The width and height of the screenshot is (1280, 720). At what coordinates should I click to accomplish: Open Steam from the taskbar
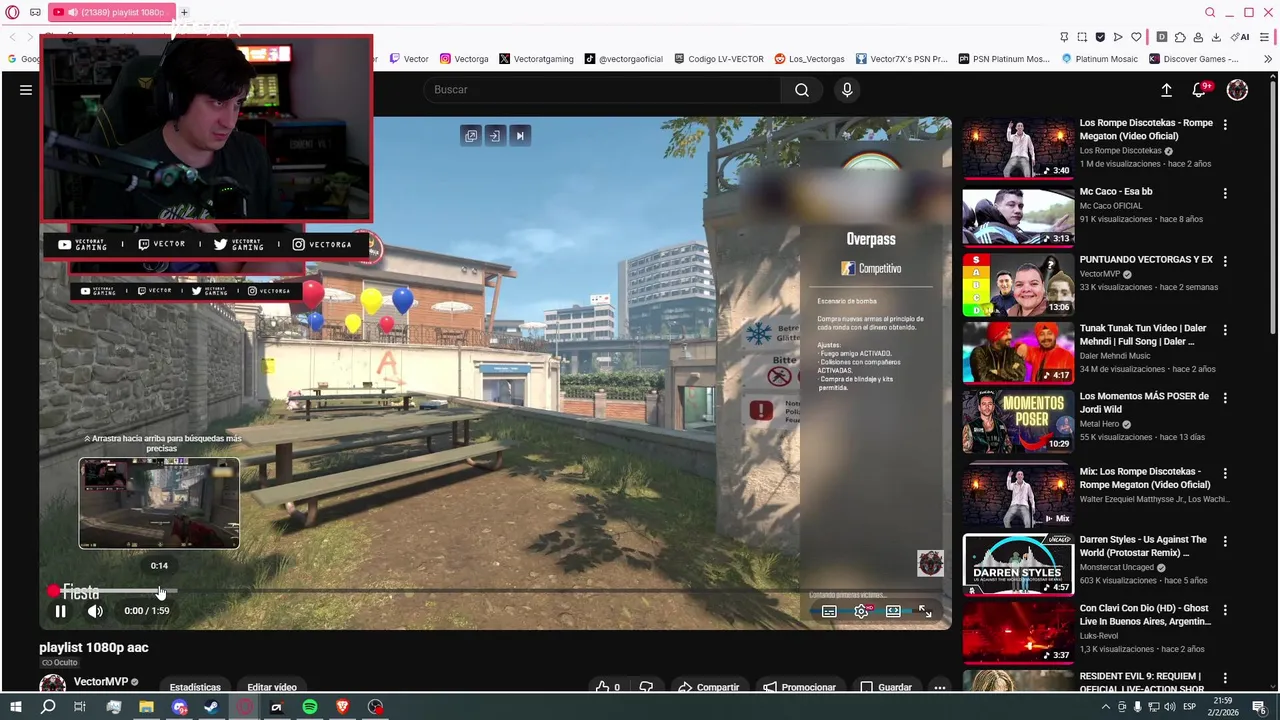(x=211, y=707)
